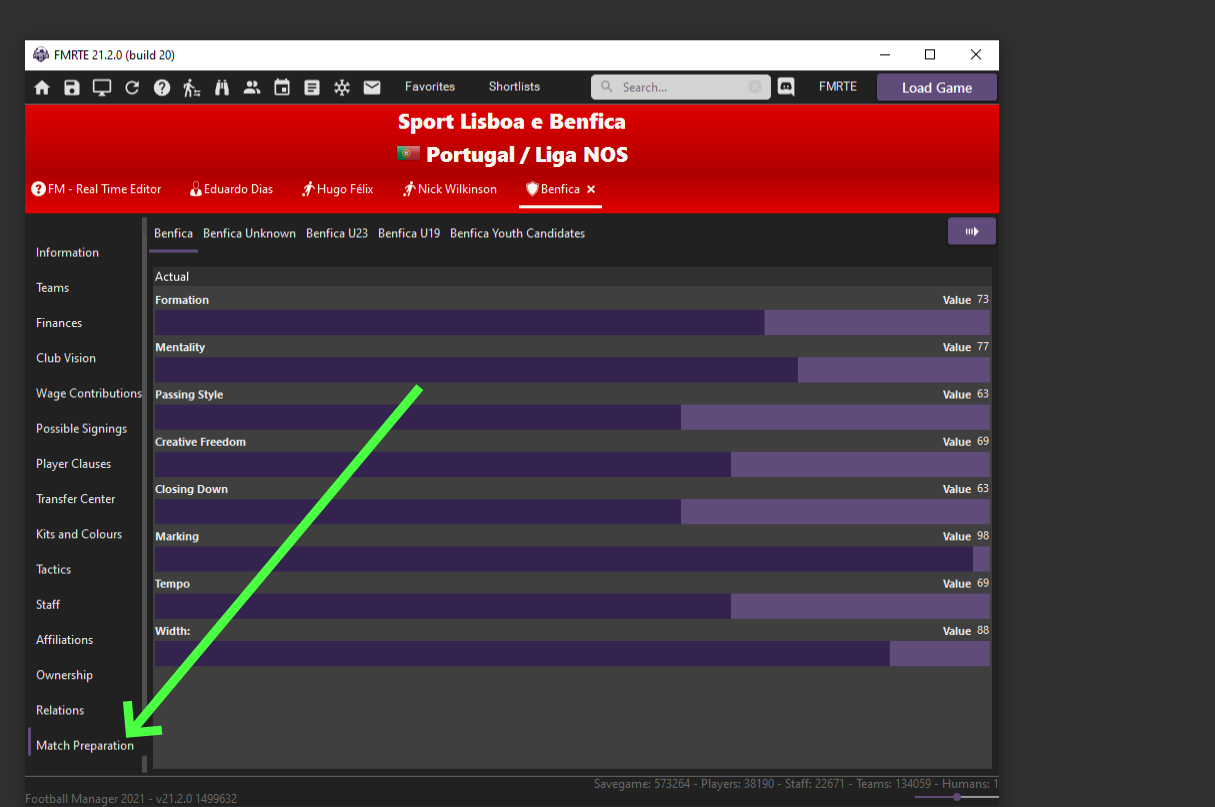Select Benfica Unknown sub-tab
1215x807 pixels.
[x=249, y=233]
